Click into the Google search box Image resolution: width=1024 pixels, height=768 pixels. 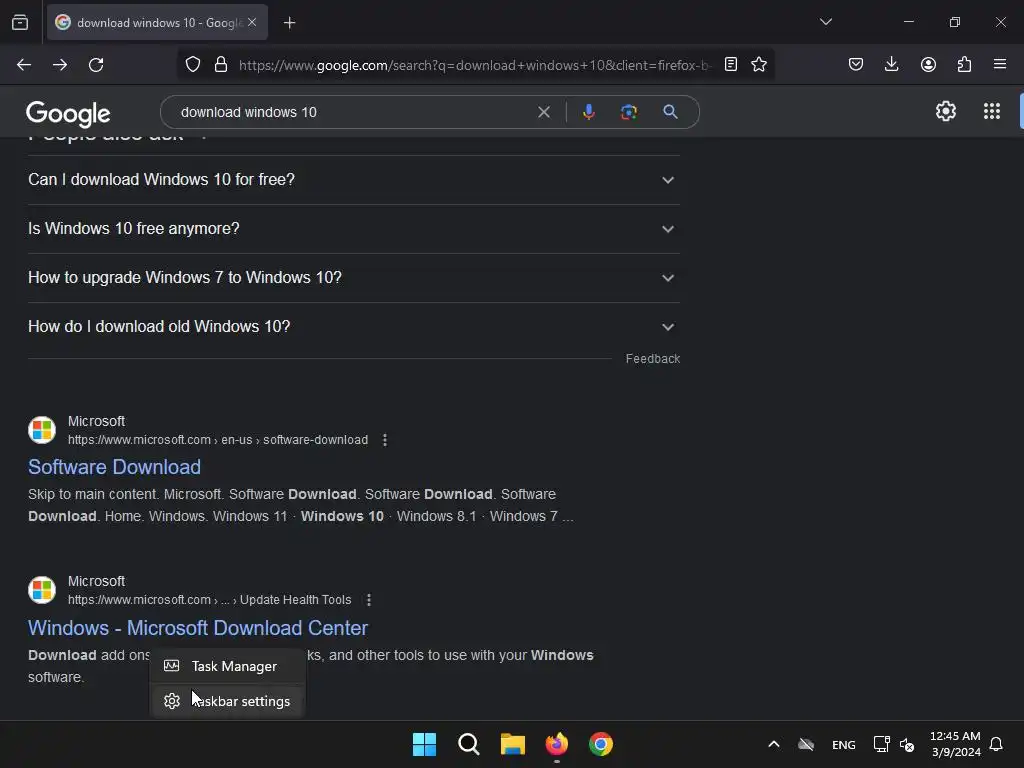click(353, 112)
